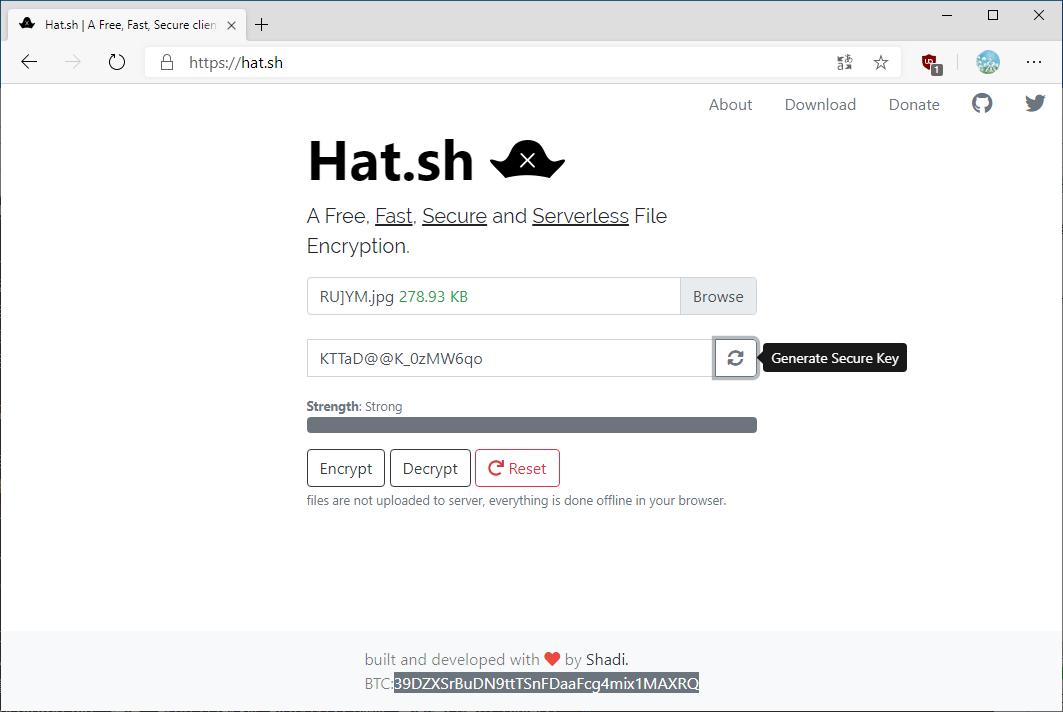Click the padlock site info icon
The image size is (1063, 712).
167,62
